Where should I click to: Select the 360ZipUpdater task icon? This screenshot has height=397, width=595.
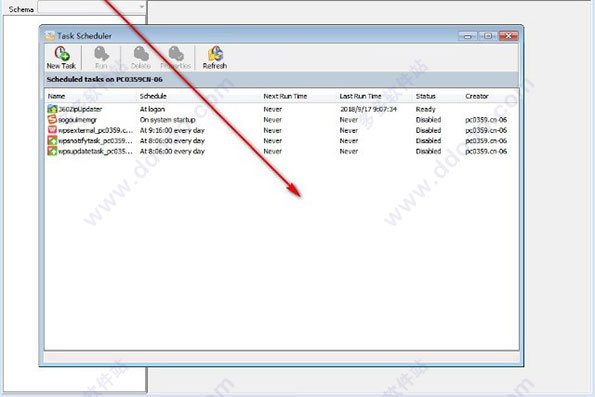tap(52, 109)
